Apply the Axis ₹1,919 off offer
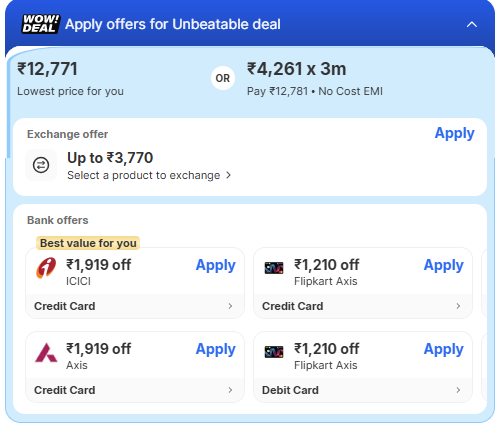 pos(216,350)
